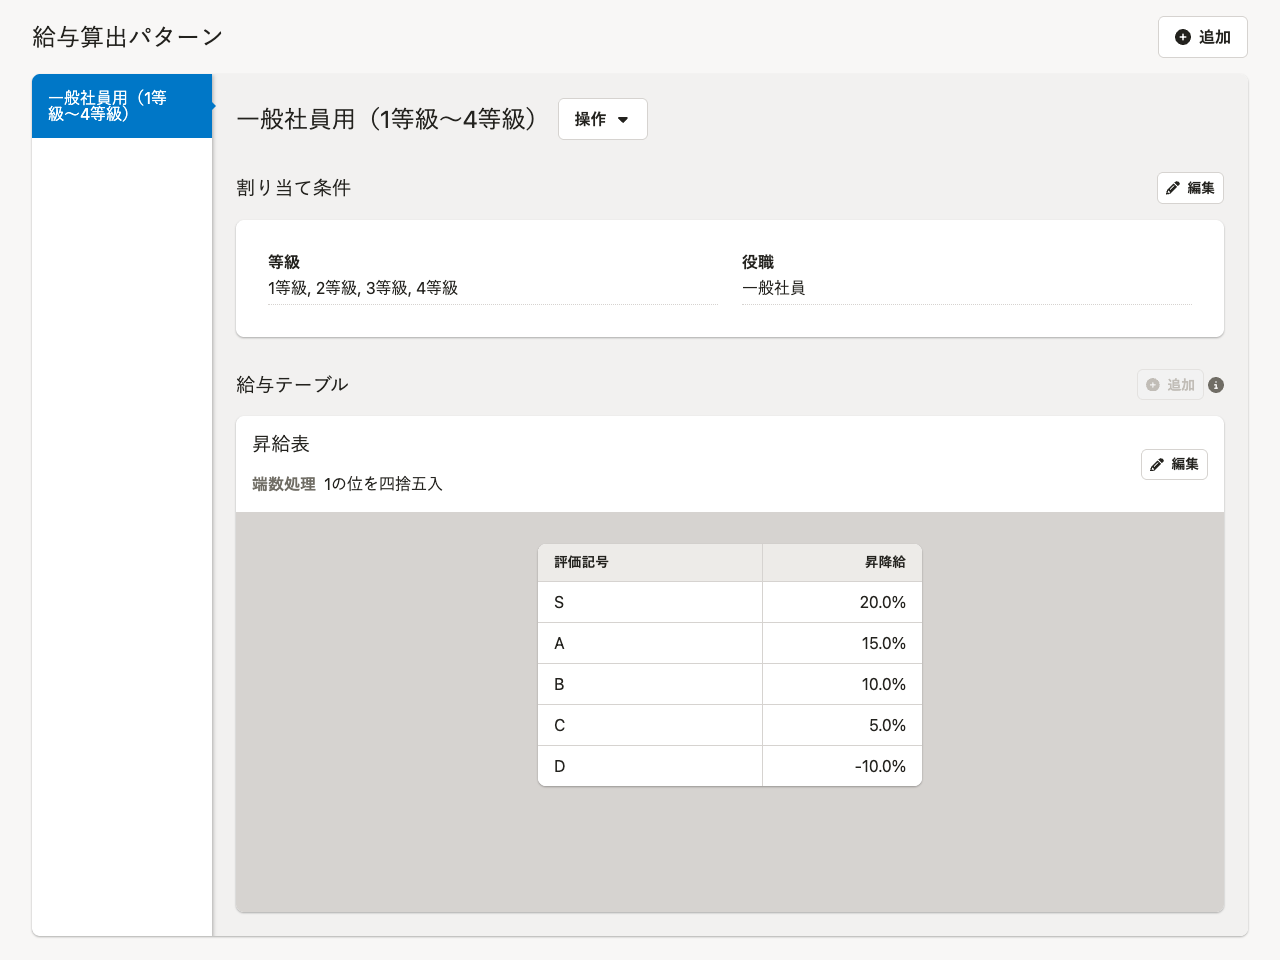Click the 給与算出パターン page title
Image resolution: width=1280 pixels, height=960 pixels.
point(127,37)
